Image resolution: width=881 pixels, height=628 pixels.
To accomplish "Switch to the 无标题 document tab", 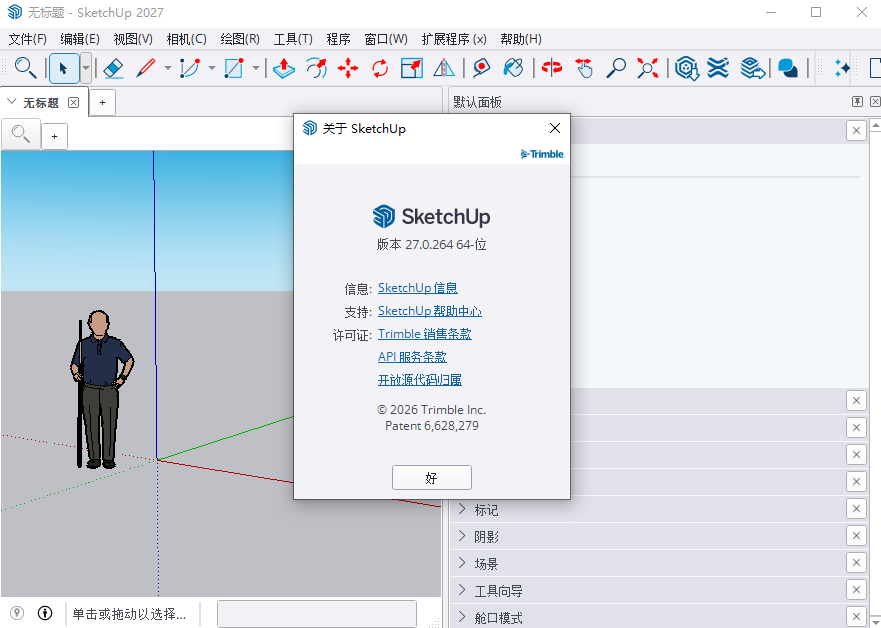I will pyautogui.click(x=40, y=103).
